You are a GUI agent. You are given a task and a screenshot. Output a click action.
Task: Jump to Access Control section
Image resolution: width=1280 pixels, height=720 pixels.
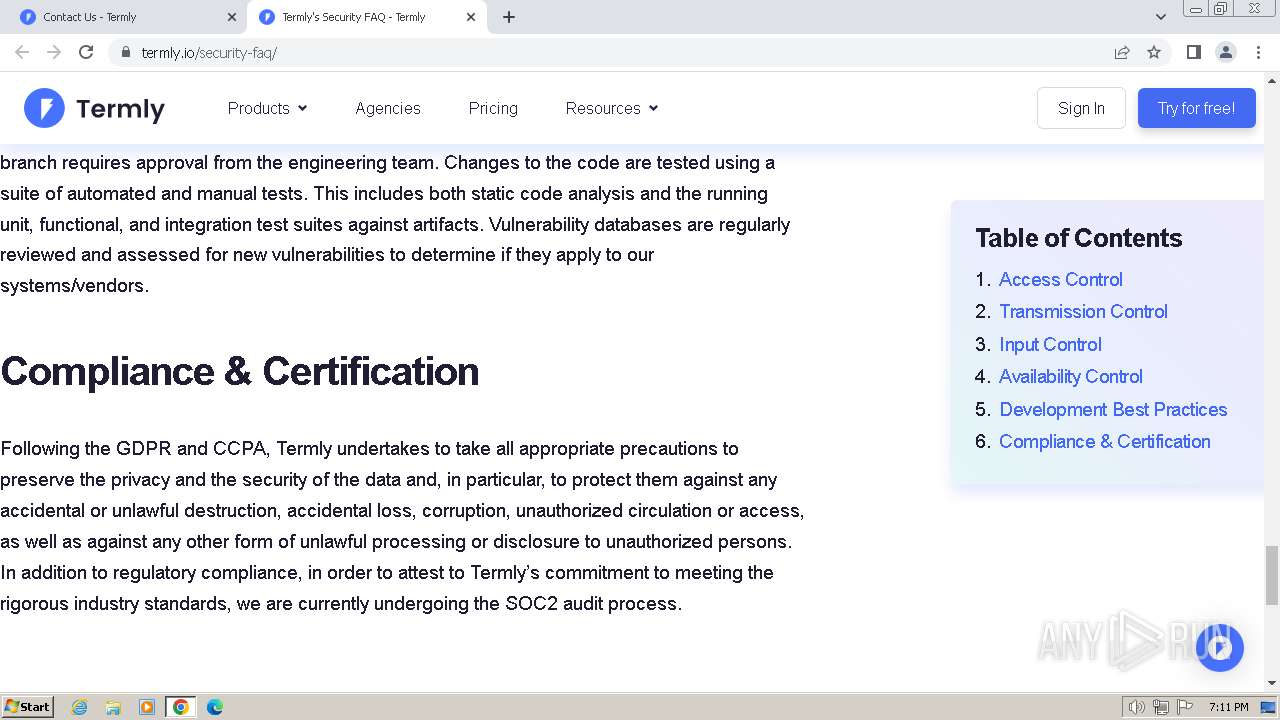coord(1060,279)
